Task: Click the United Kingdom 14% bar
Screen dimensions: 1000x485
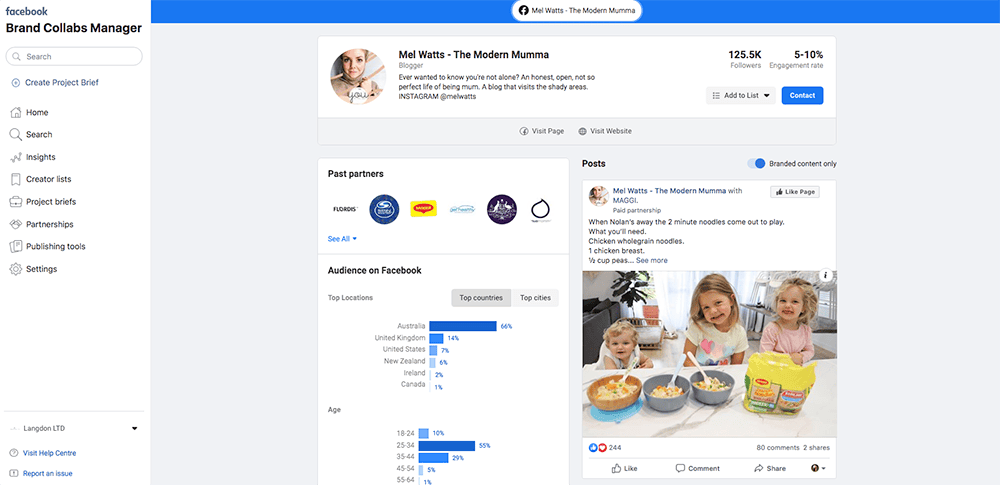Action: 437,338
